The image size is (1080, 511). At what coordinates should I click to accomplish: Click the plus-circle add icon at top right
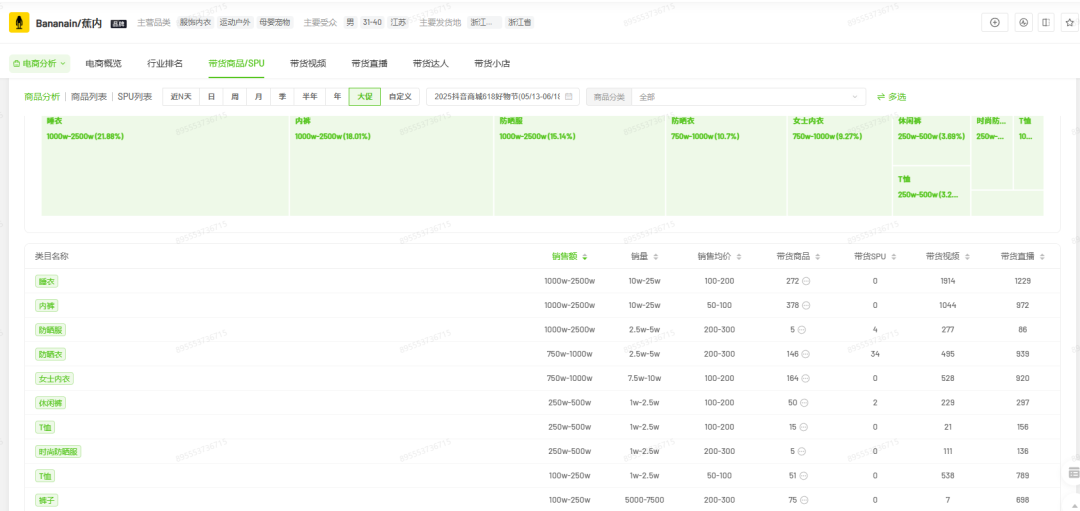pos(994,22)
